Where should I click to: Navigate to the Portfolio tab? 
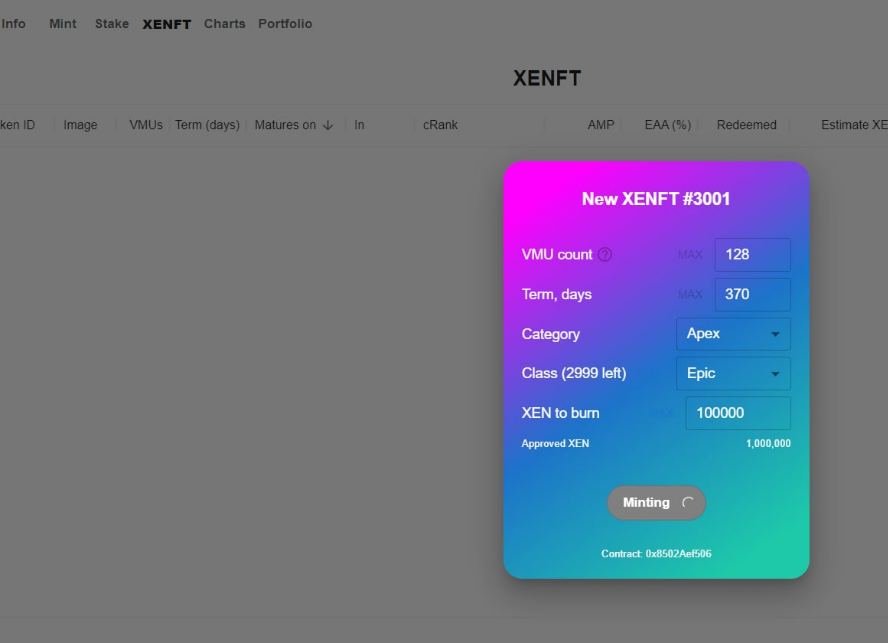coord(285,24)
